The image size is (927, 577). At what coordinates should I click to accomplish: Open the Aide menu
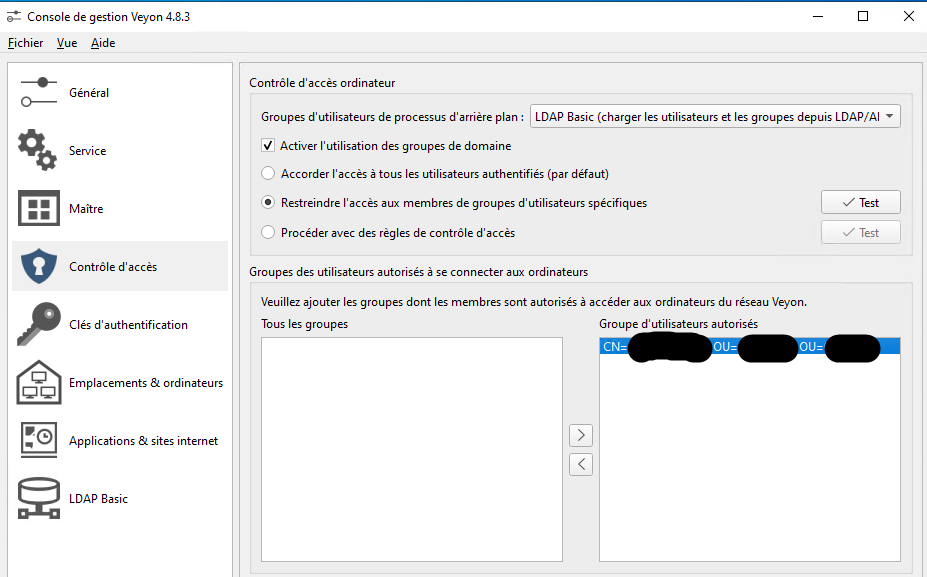[103, 43]
